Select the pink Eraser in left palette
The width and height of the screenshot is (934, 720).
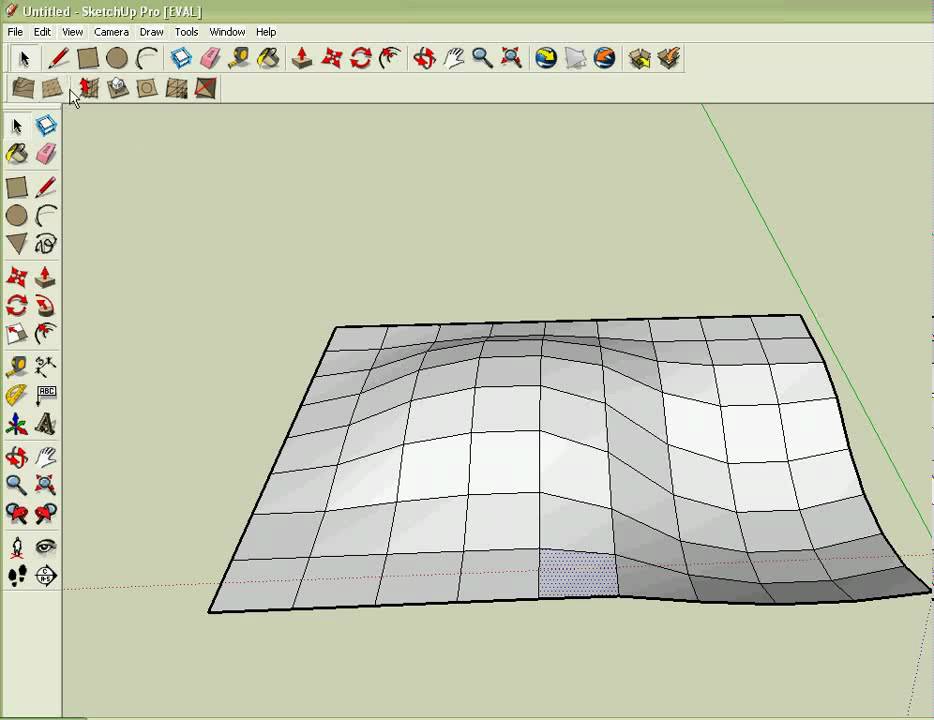[x=46, y=154]
